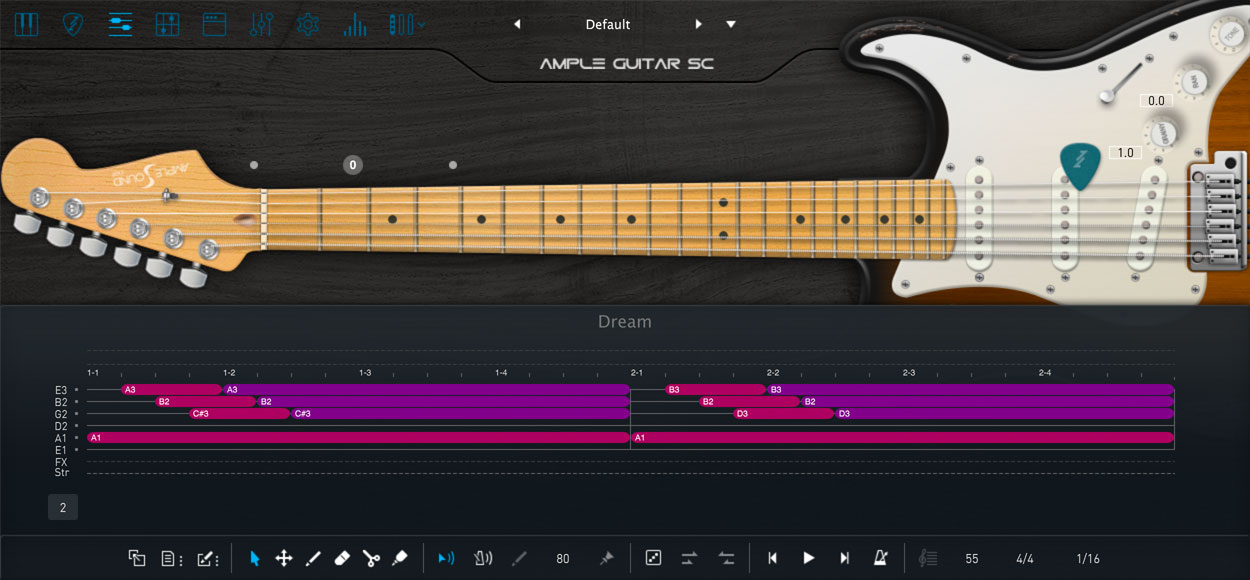The image size is (1250, 580).
Task: Open the amp window panel icon
Action: [214, 24]
